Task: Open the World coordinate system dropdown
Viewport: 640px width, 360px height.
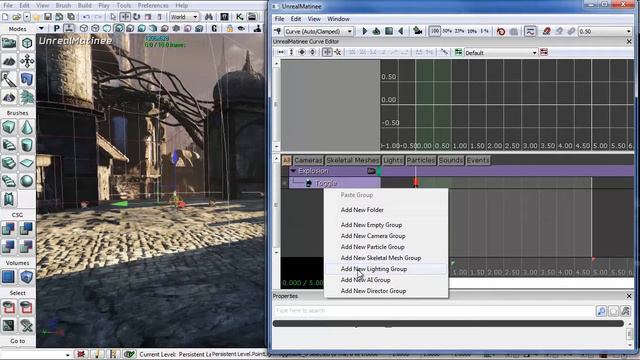Action: (x=184, y=17)
